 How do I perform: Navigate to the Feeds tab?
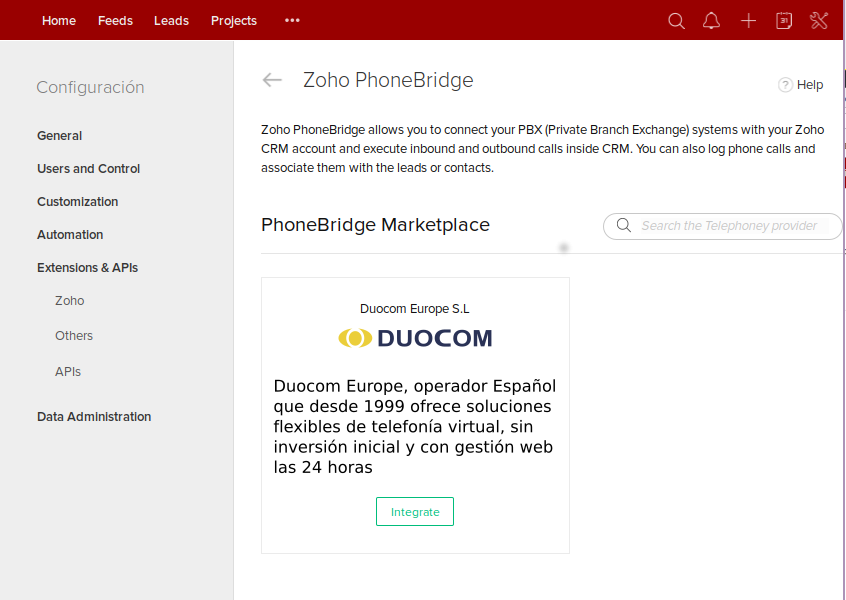[x=115, y=20]
